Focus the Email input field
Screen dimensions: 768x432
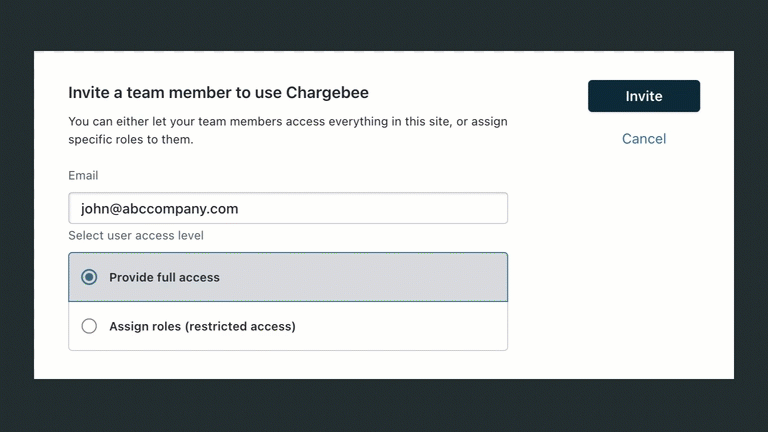288,209
